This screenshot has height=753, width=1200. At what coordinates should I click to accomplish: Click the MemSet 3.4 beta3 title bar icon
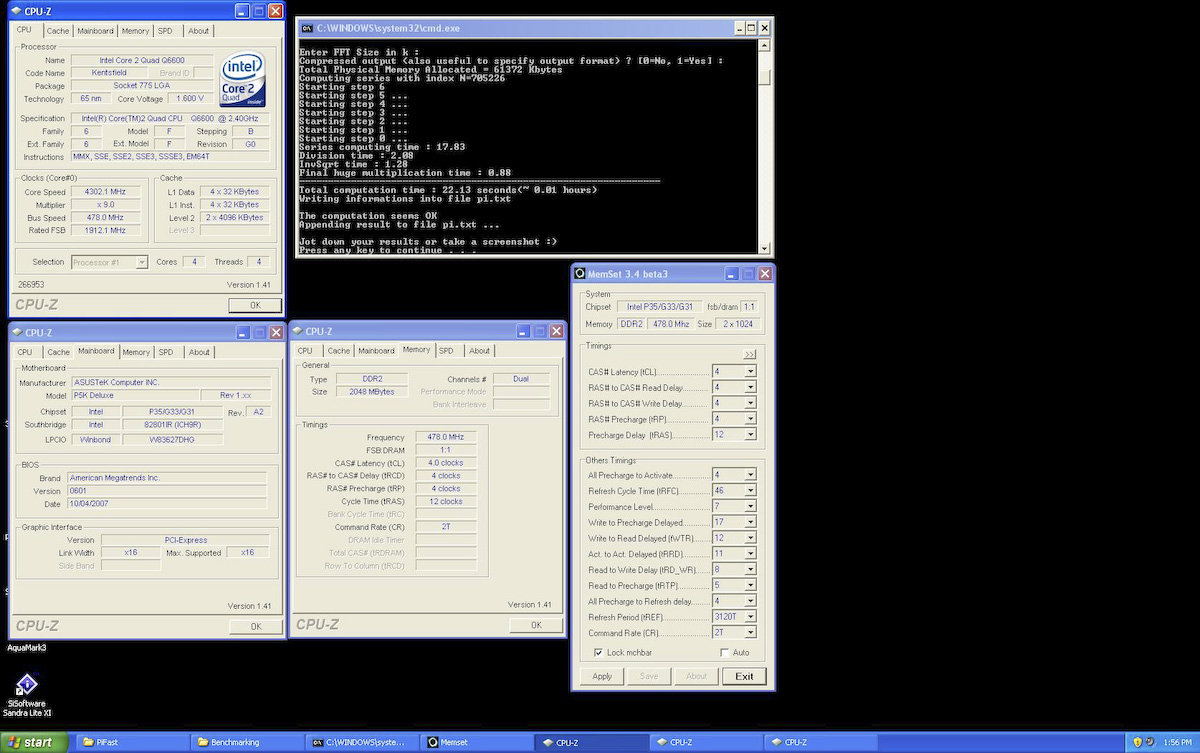(x=580, y=274)
